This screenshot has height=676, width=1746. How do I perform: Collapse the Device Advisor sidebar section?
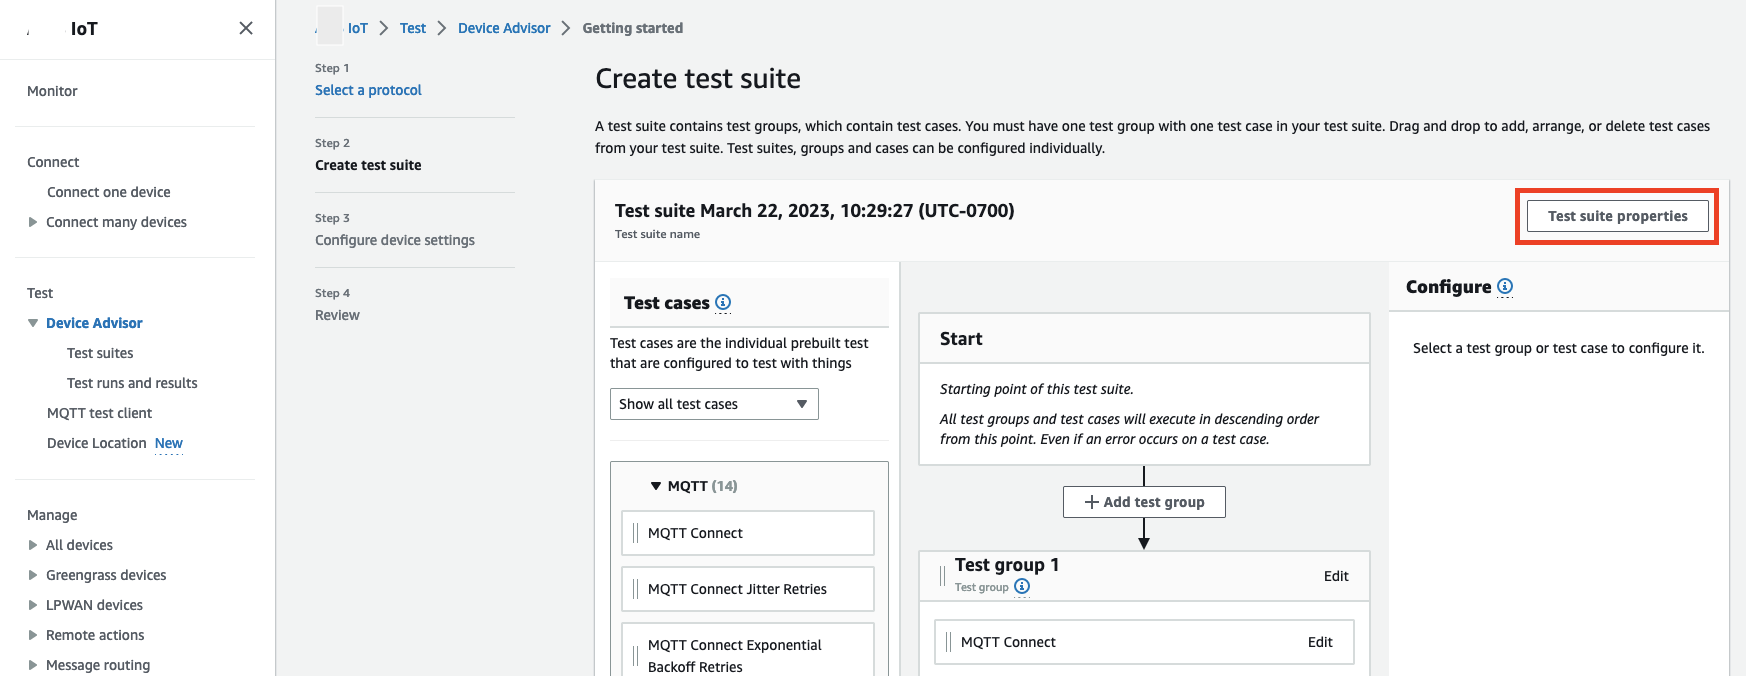[x=33, y=323]
